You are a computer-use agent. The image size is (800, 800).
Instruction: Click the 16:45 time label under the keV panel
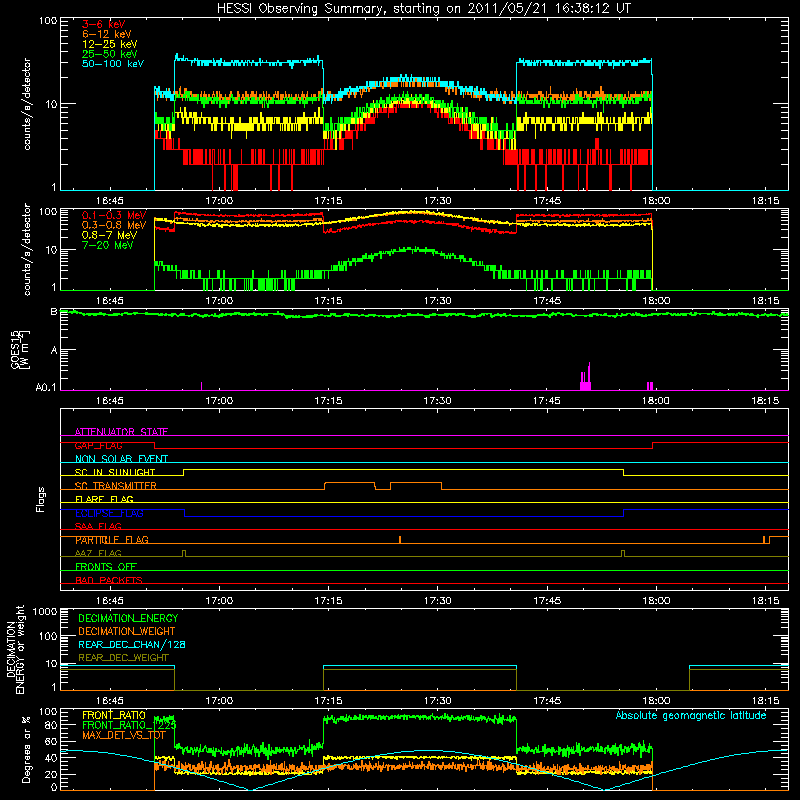click(110, 201)
